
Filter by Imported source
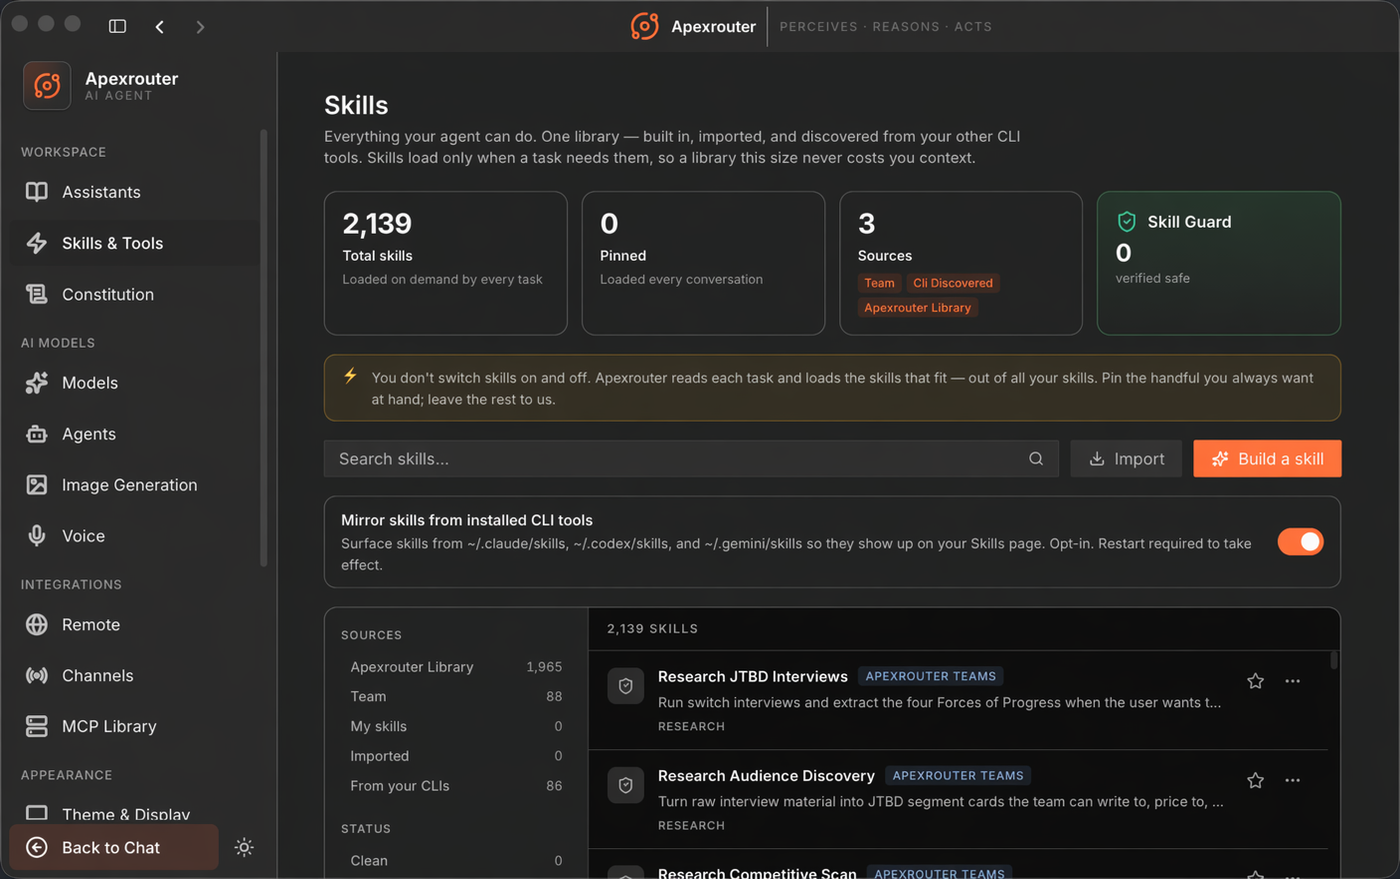click(456, 756)
